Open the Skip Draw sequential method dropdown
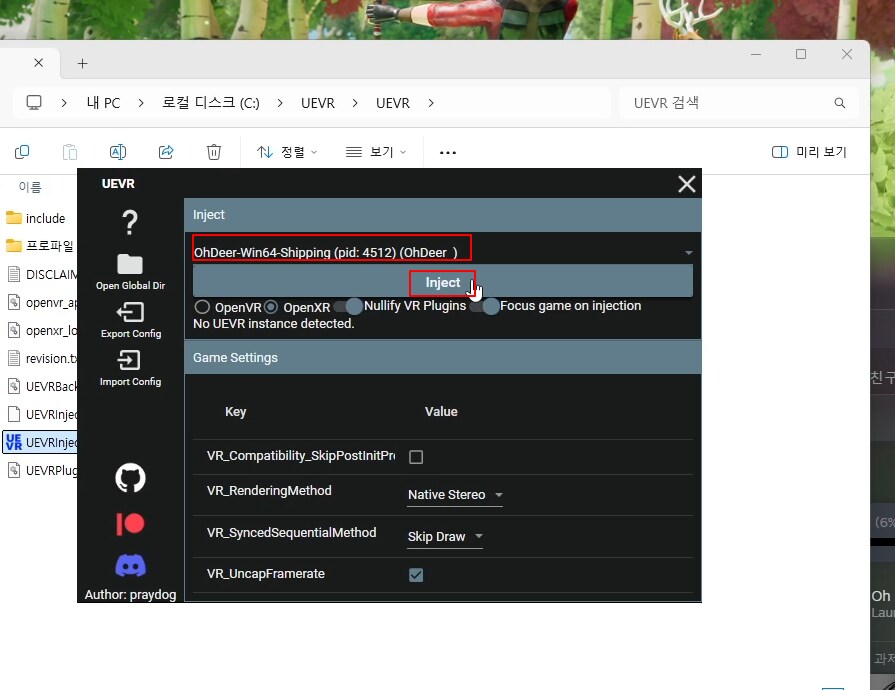Viewport: 895px width, 690px height. point(445,537)
